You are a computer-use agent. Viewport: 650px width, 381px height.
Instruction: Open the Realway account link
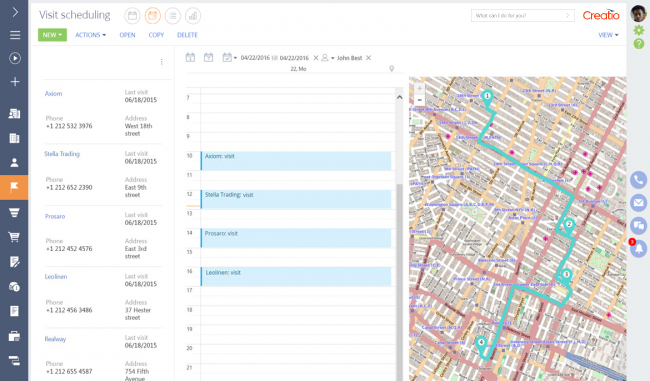point(55,339)
